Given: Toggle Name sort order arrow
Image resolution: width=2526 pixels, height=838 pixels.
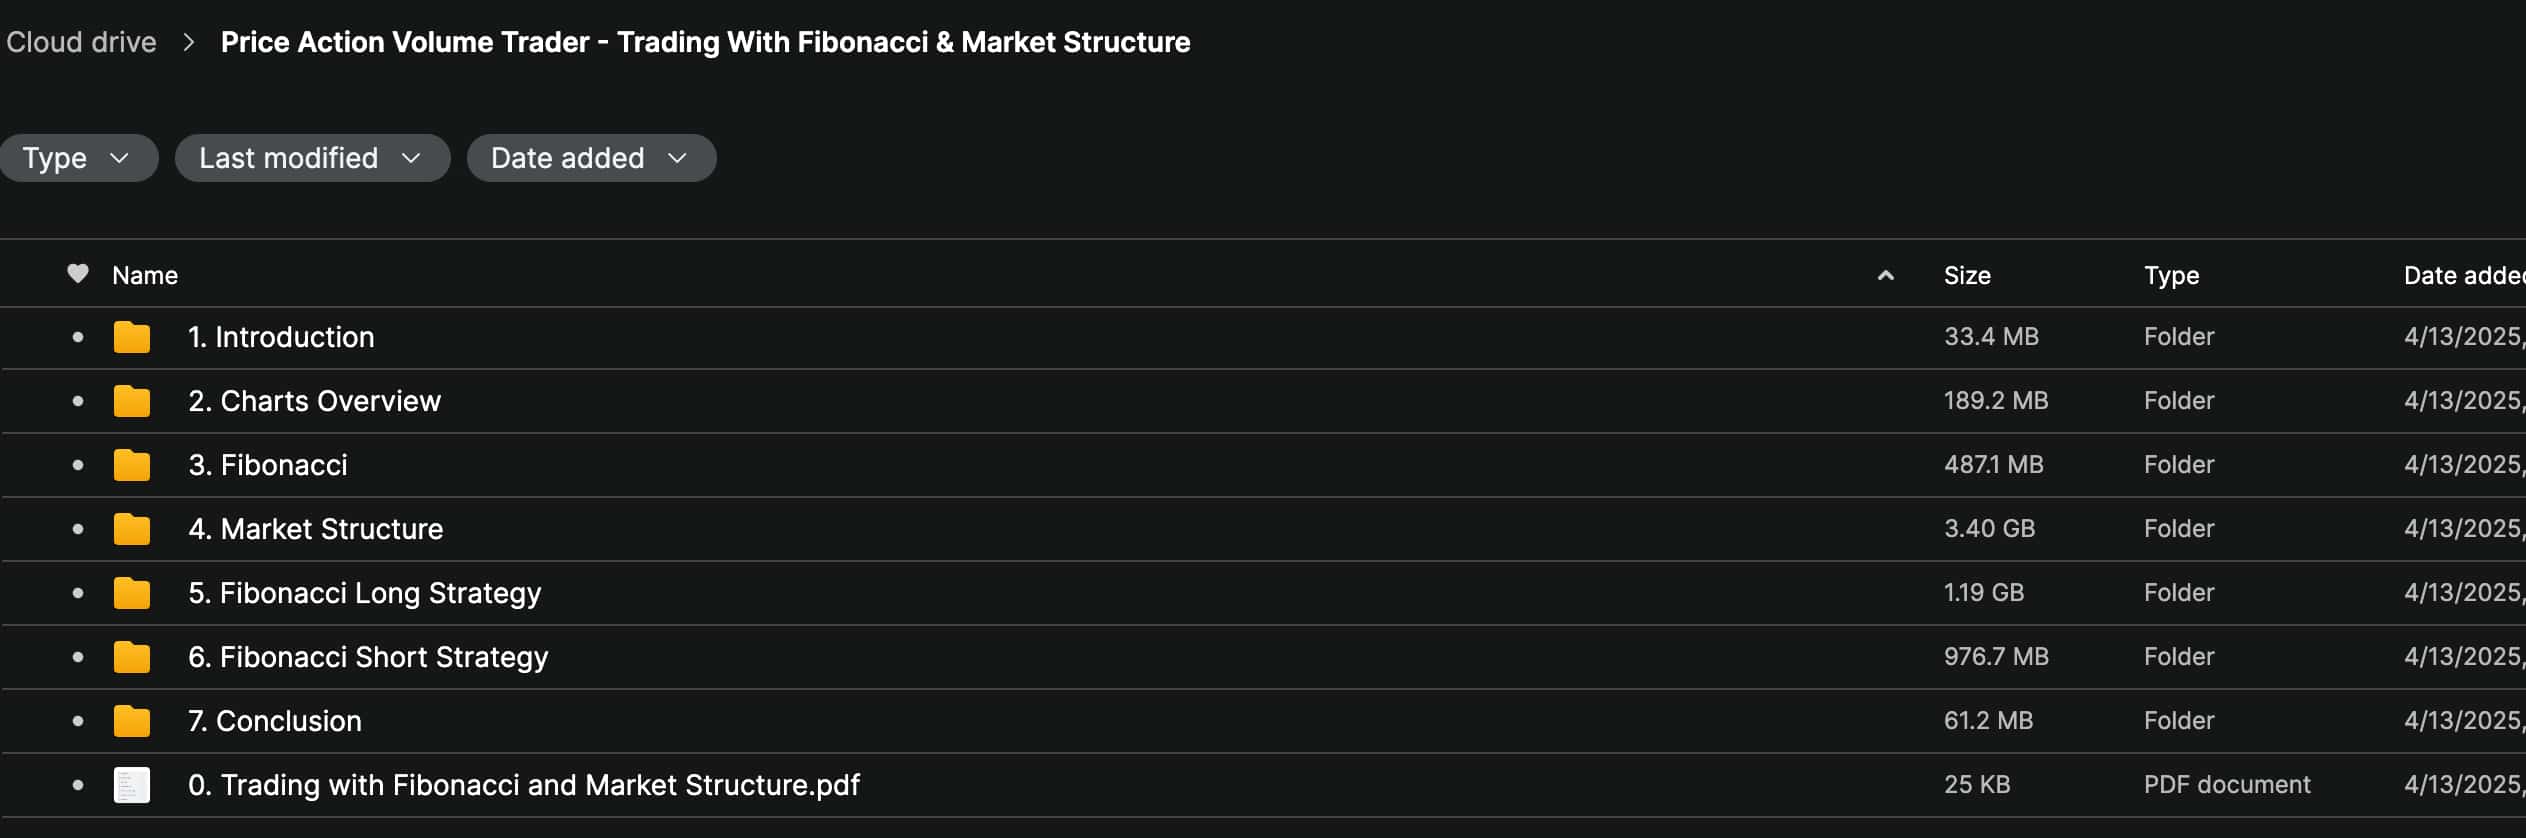Looking at the screenshot, I should tap(1885, 276).
